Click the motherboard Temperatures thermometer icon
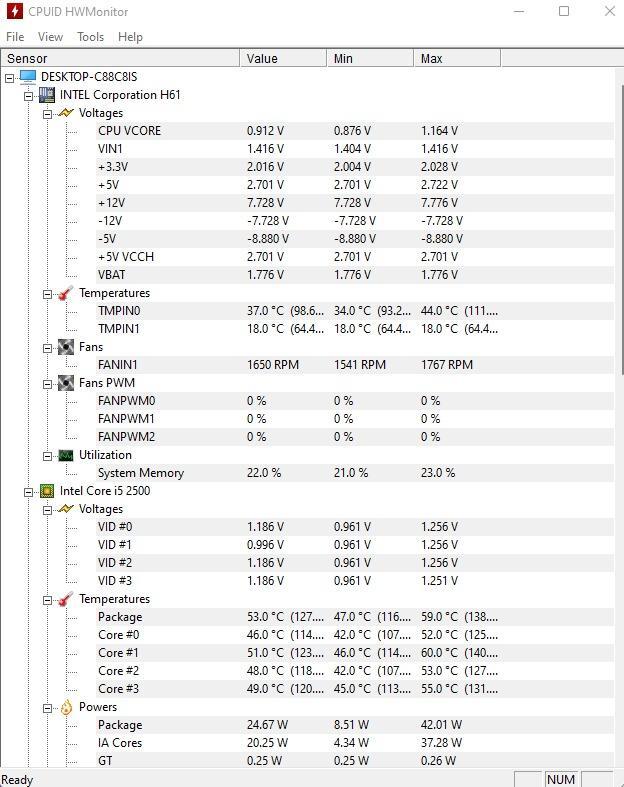The width and height of the screenshot is (624, 787). click(66, 293)
